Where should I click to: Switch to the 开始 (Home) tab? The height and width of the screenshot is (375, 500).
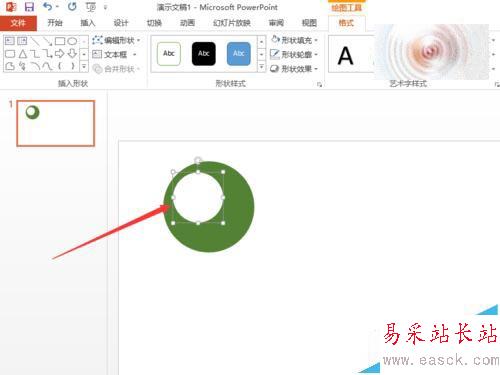(x=55, y=23)
